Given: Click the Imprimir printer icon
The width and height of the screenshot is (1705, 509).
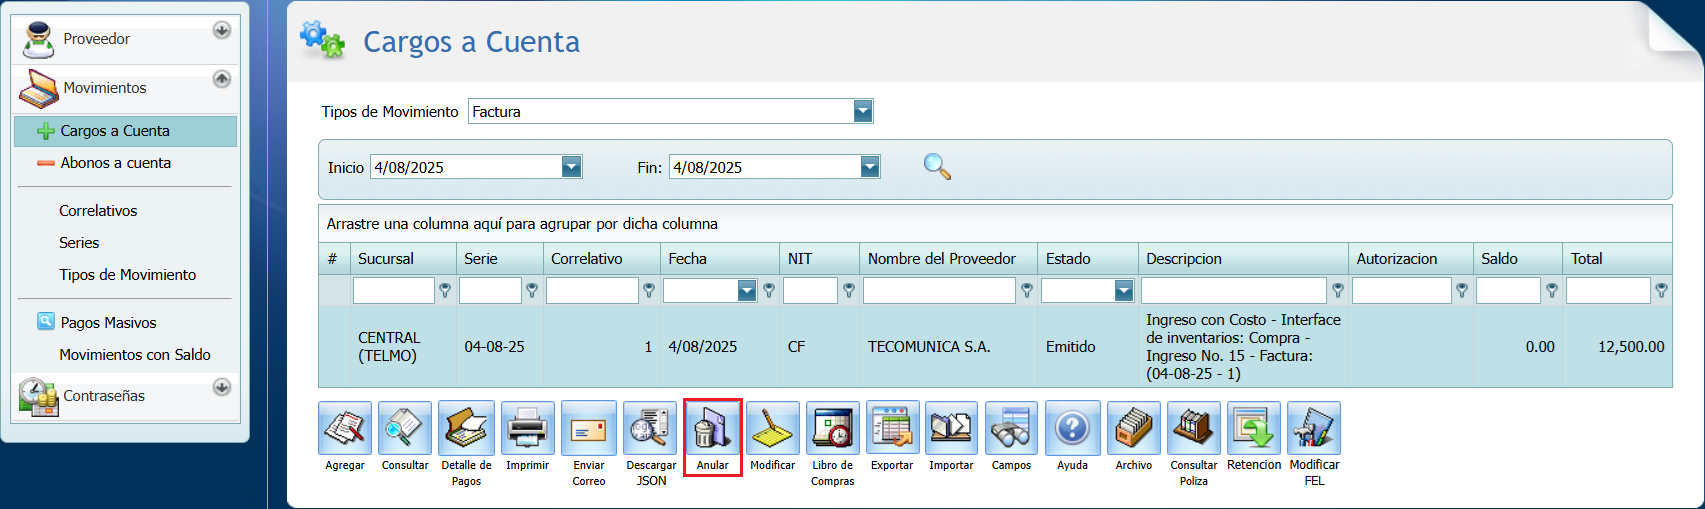Looking at the screenshot, I should 527,428.
